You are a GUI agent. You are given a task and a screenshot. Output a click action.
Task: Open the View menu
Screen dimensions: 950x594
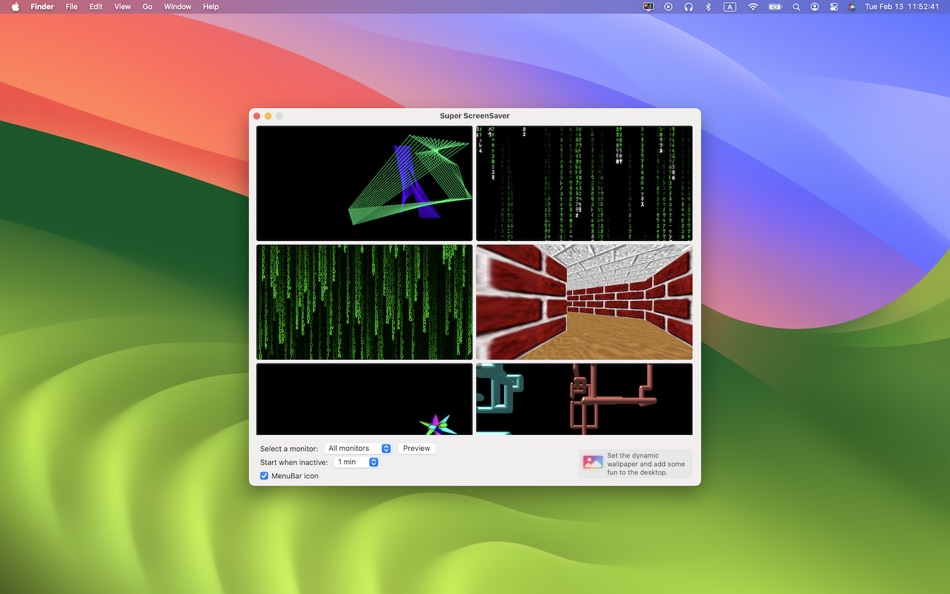[x=122, y=7]
